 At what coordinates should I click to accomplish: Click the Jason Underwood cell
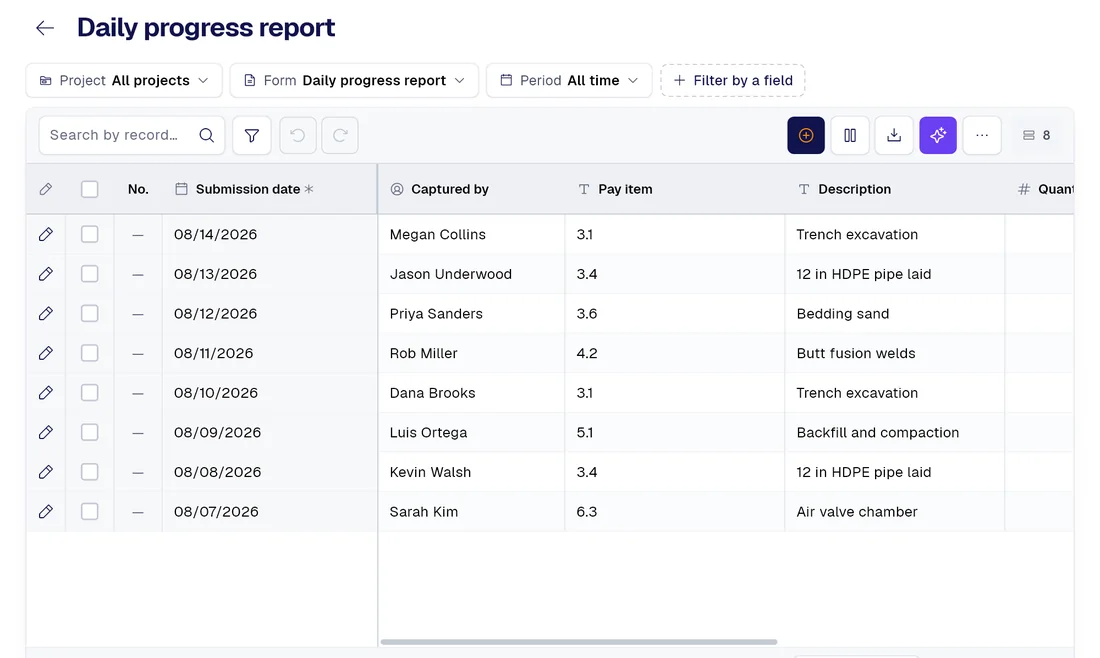[x=471, y=274]
